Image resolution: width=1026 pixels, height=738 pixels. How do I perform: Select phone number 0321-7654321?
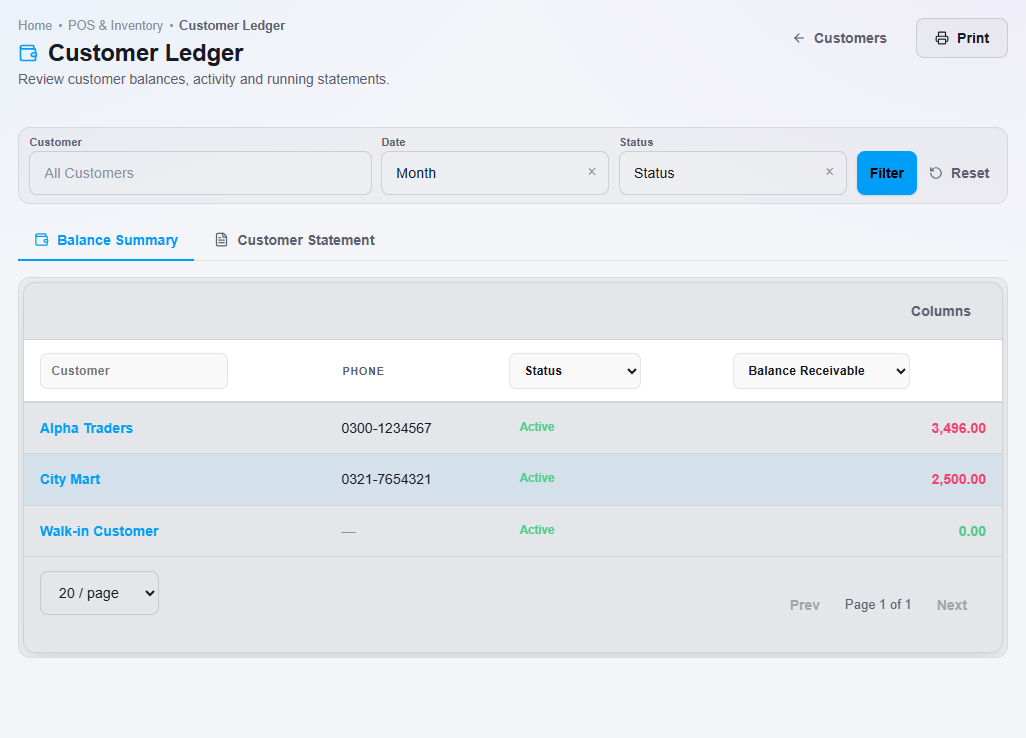pyautogui.click(x=386, y=479)
